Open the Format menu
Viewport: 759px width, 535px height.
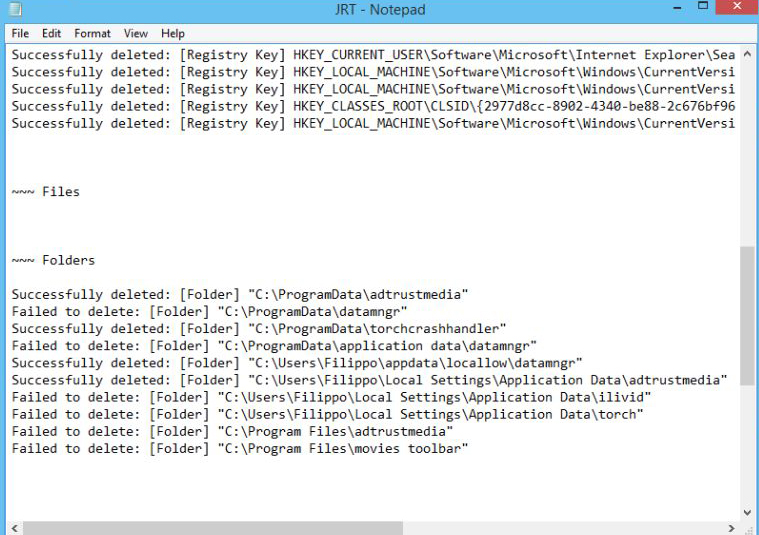(x=92, y=33)
